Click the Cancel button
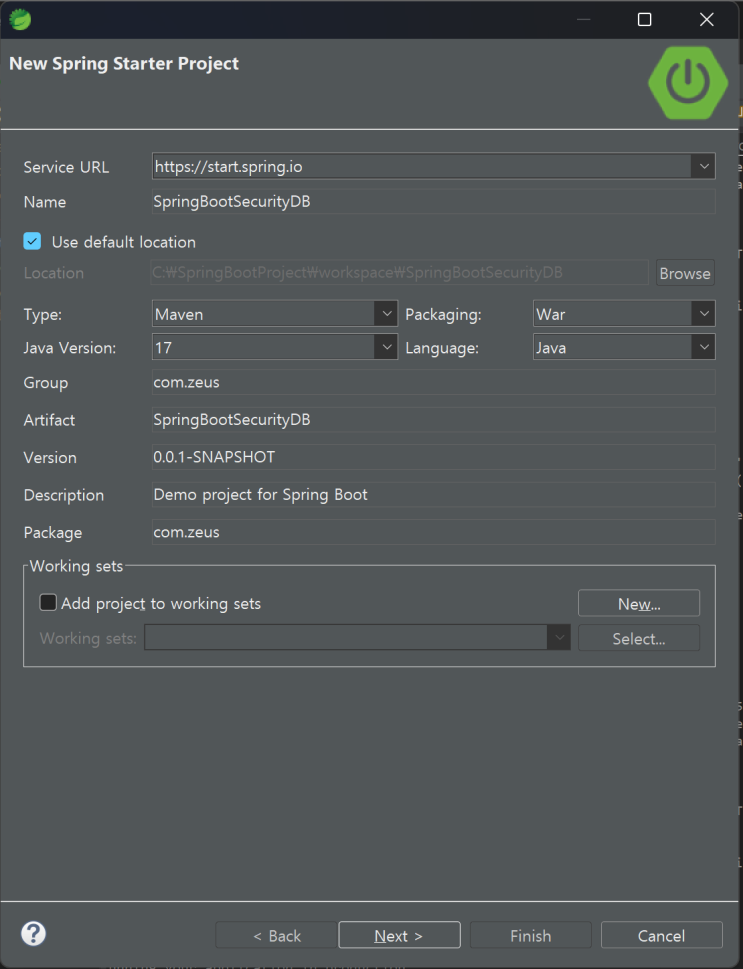The width and height of the screenshot is (743, 969). click(x=661, y=936)
